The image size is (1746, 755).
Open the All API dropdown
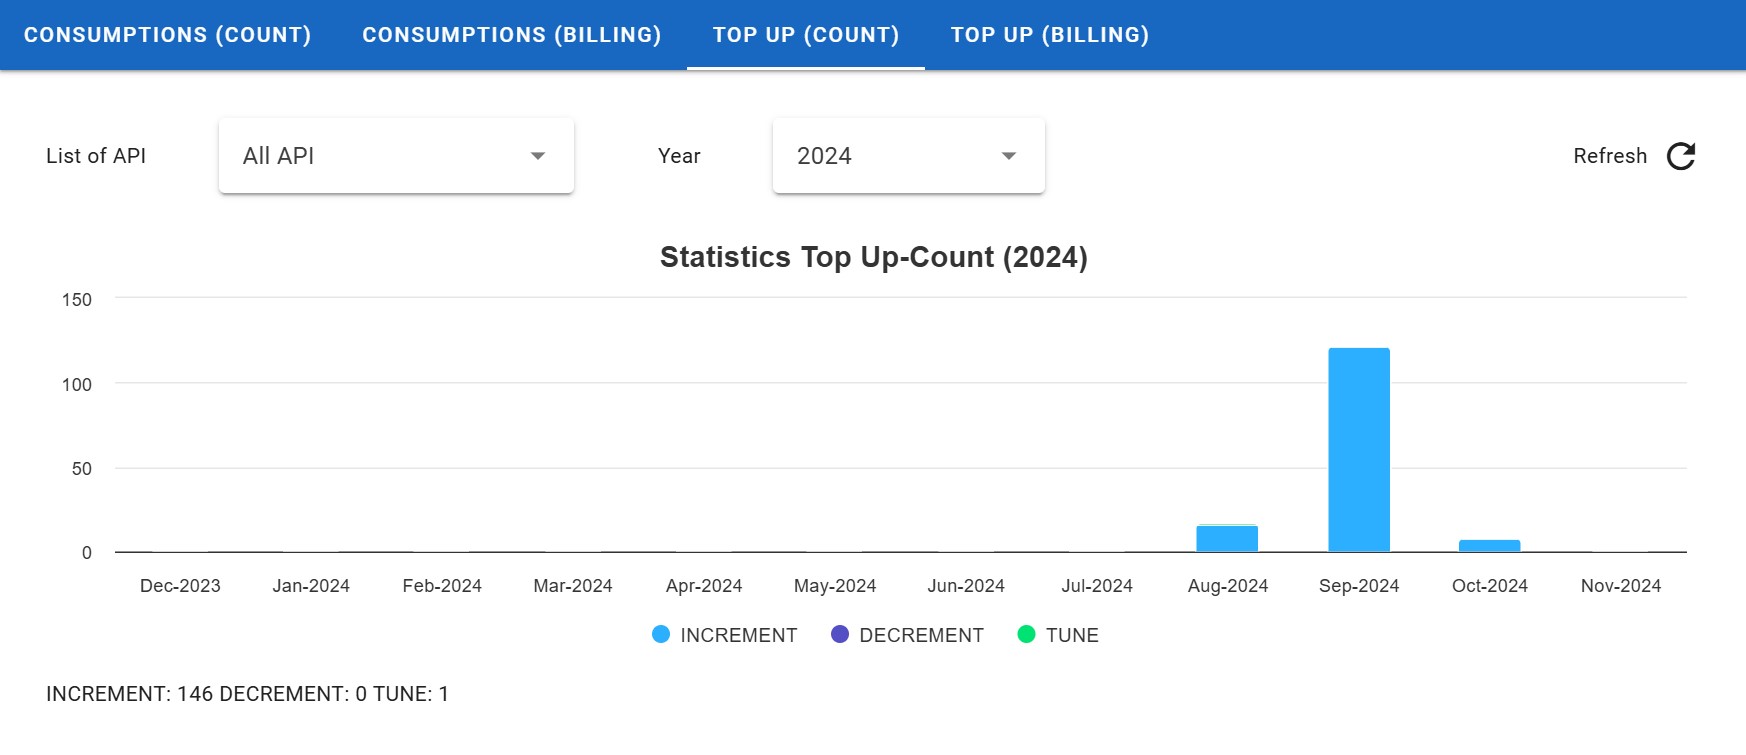pos(395,156)
